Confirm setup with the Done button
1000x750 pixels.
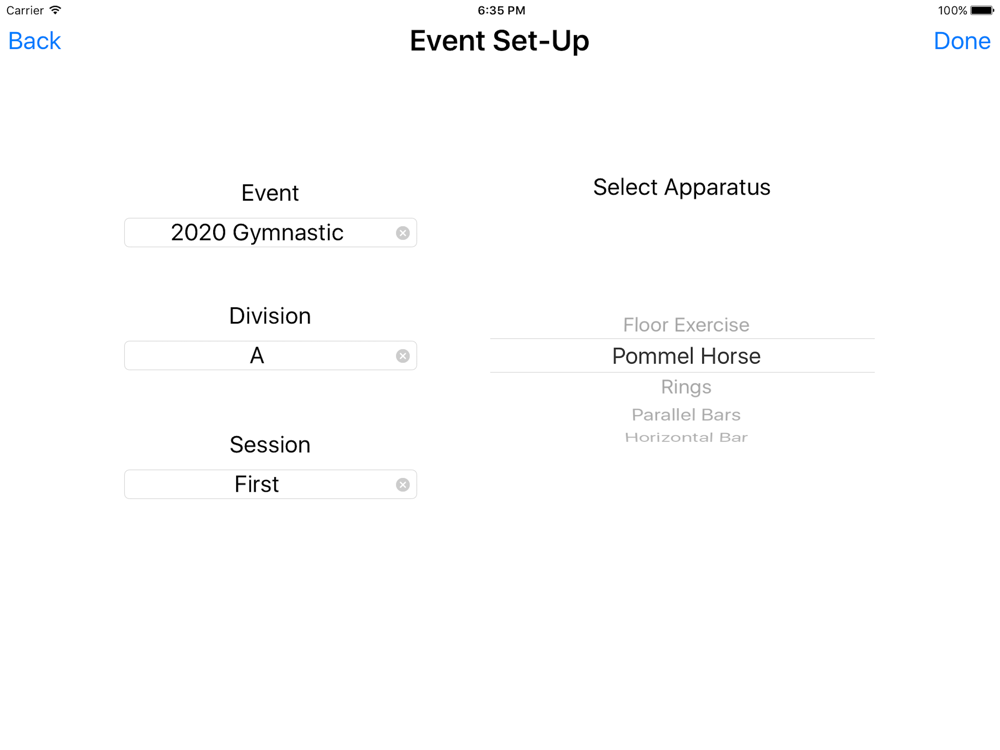[x=962, y=41]
